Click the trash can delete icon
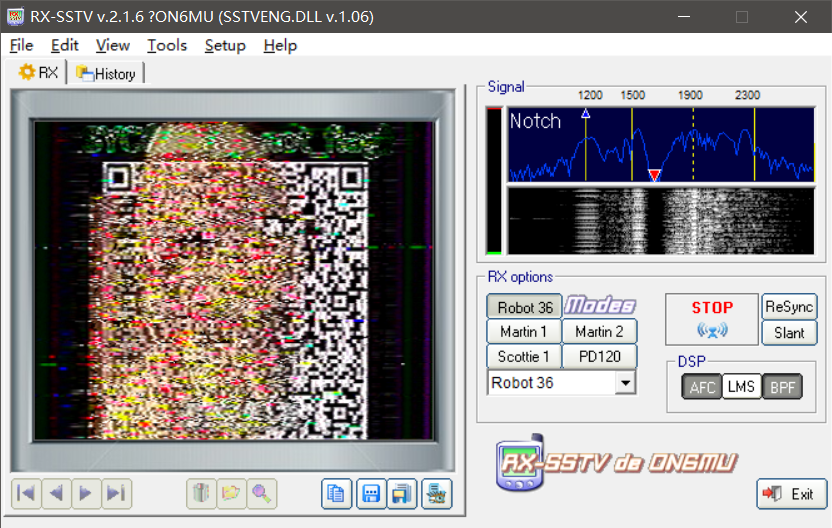 [x=201, y=494]
